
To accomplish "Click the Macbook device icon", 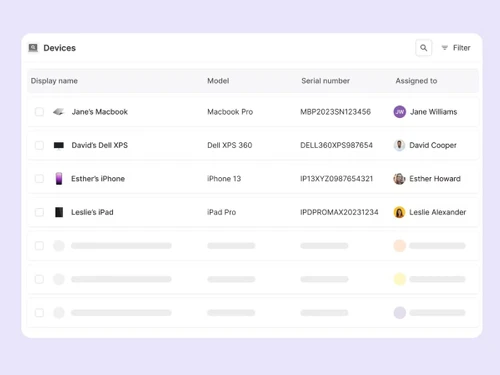I will tap(59, 112).
